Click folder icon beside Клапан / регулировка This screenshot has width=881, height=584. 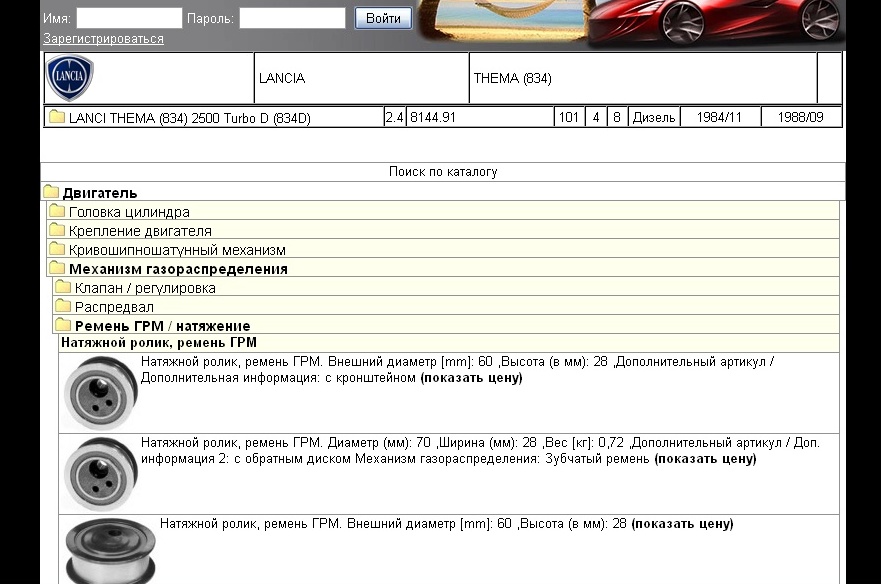[63, 287]
